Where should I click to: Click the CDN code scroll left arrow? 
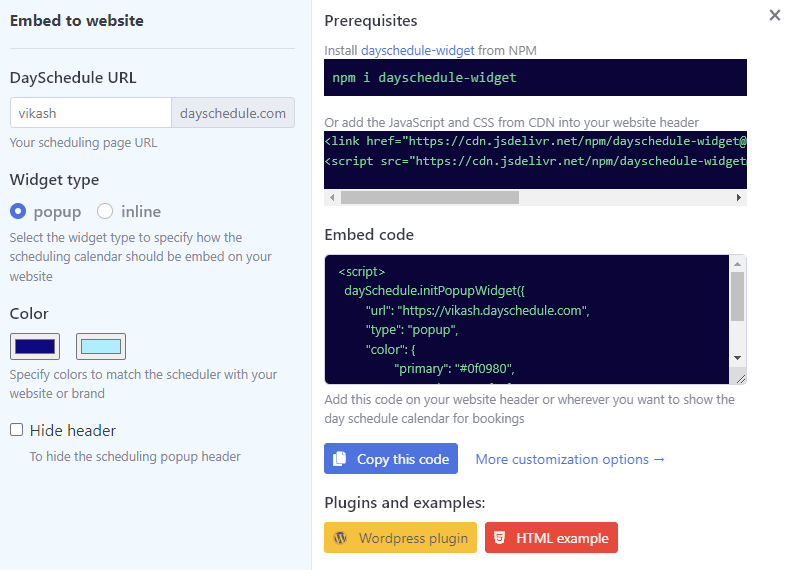332,198
